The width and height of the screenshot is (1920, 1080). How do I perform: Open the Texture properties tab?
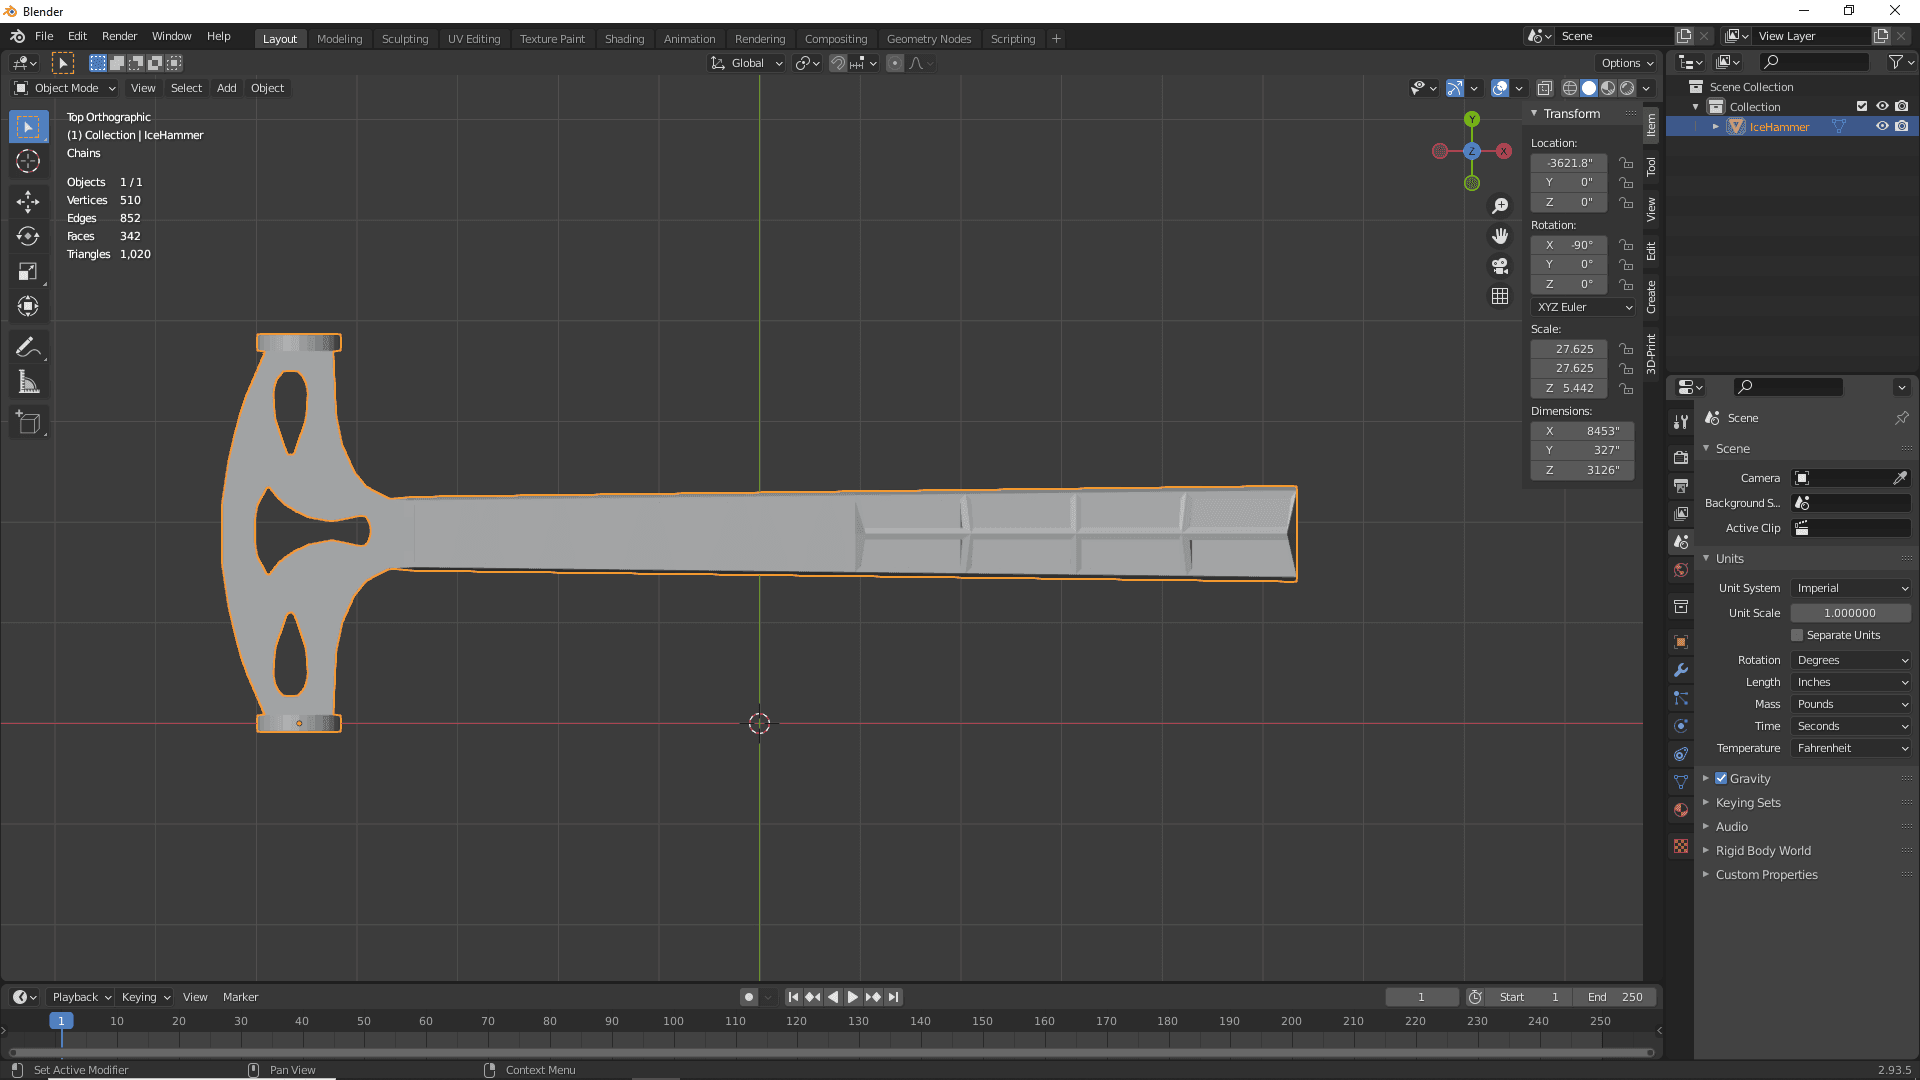[1681, 846]
